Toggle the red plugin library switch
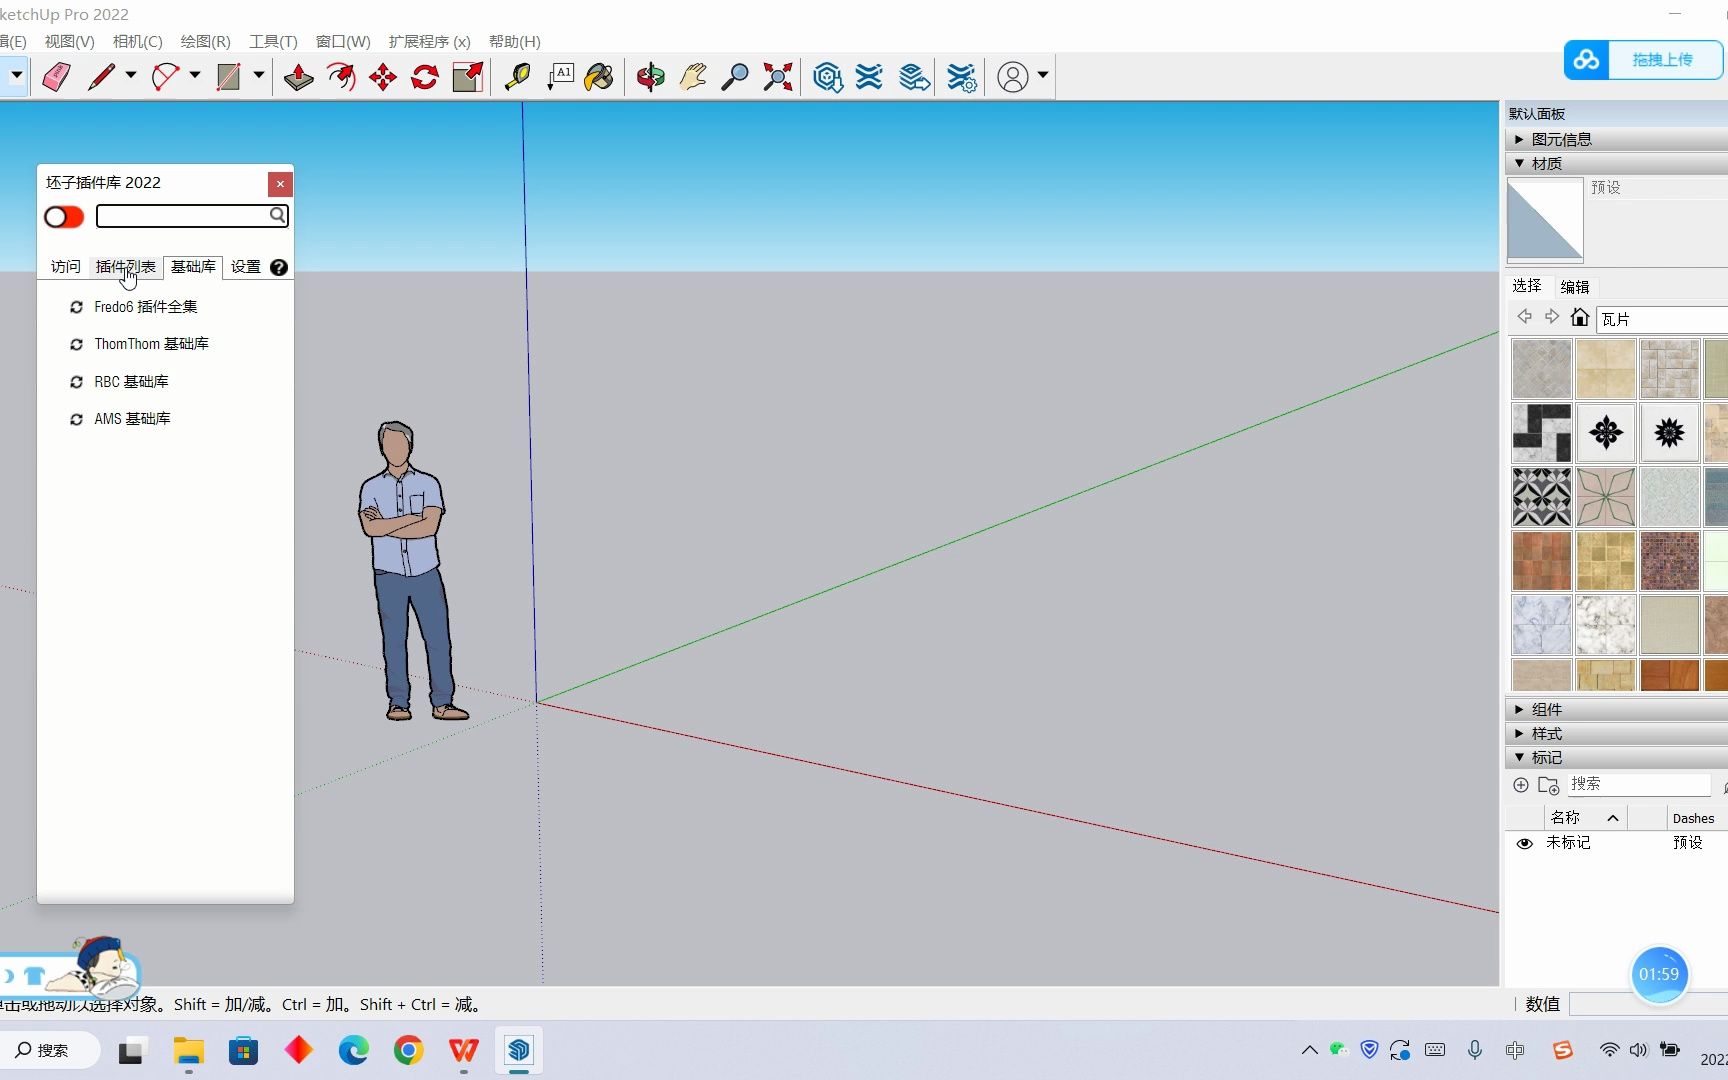This screenshot has height=1080, width=1728. [x=64, y=217]
